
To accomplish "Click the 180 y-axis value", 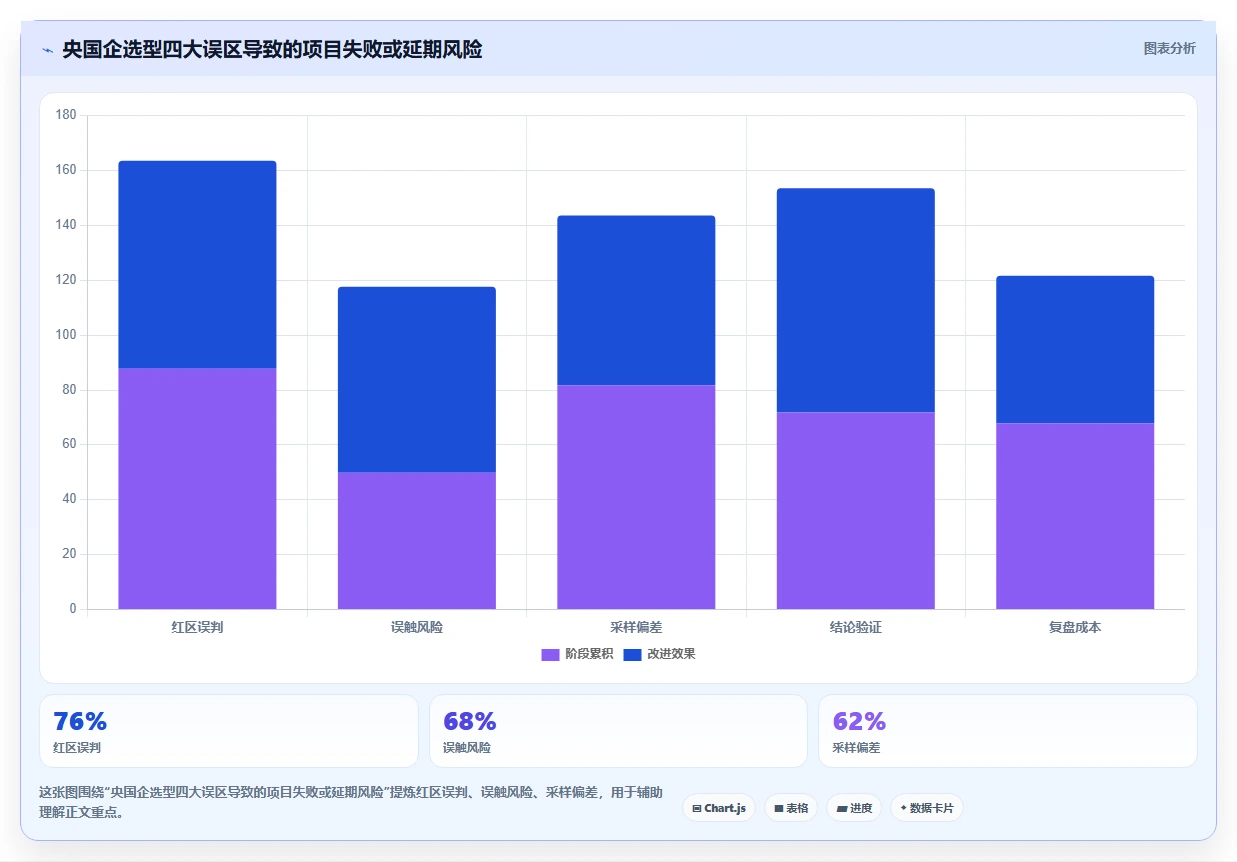I will pyautogui.click(x=66, y=116).
